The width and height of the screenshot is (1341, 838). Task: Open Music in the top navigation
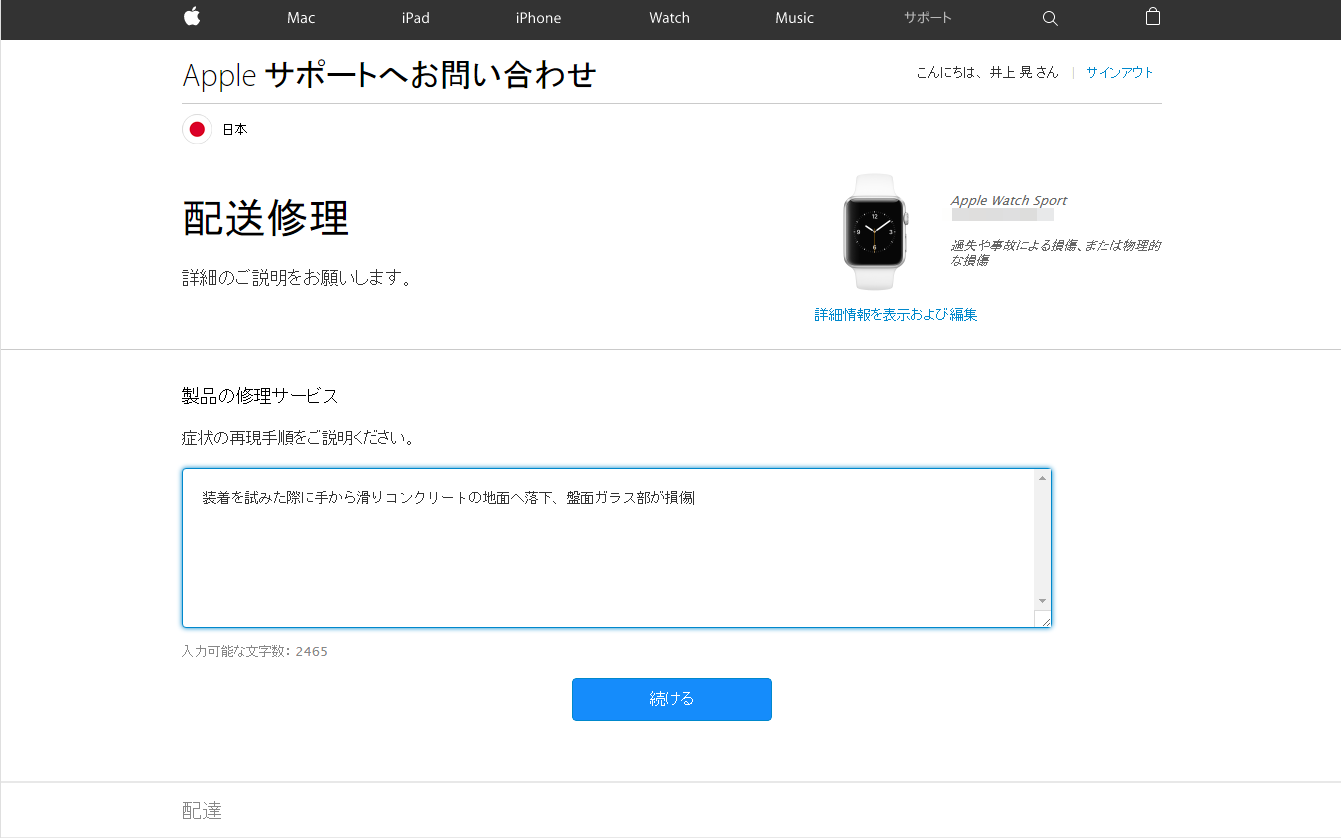pos(794,18)
